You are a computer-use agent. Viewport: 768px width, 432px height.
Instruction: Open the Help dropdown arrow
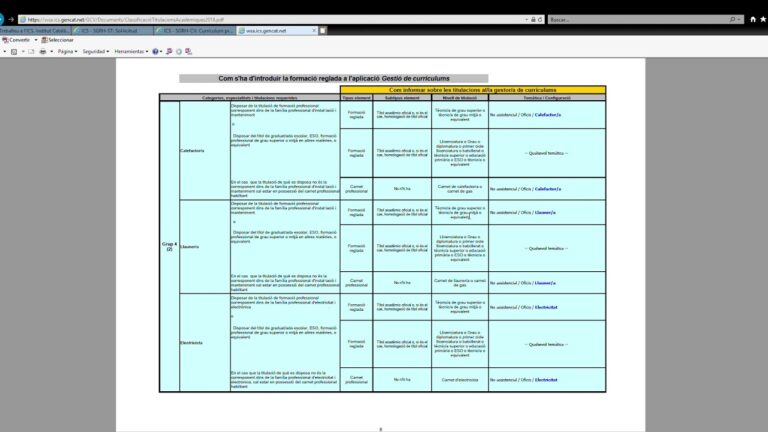[x=161, y=51]
